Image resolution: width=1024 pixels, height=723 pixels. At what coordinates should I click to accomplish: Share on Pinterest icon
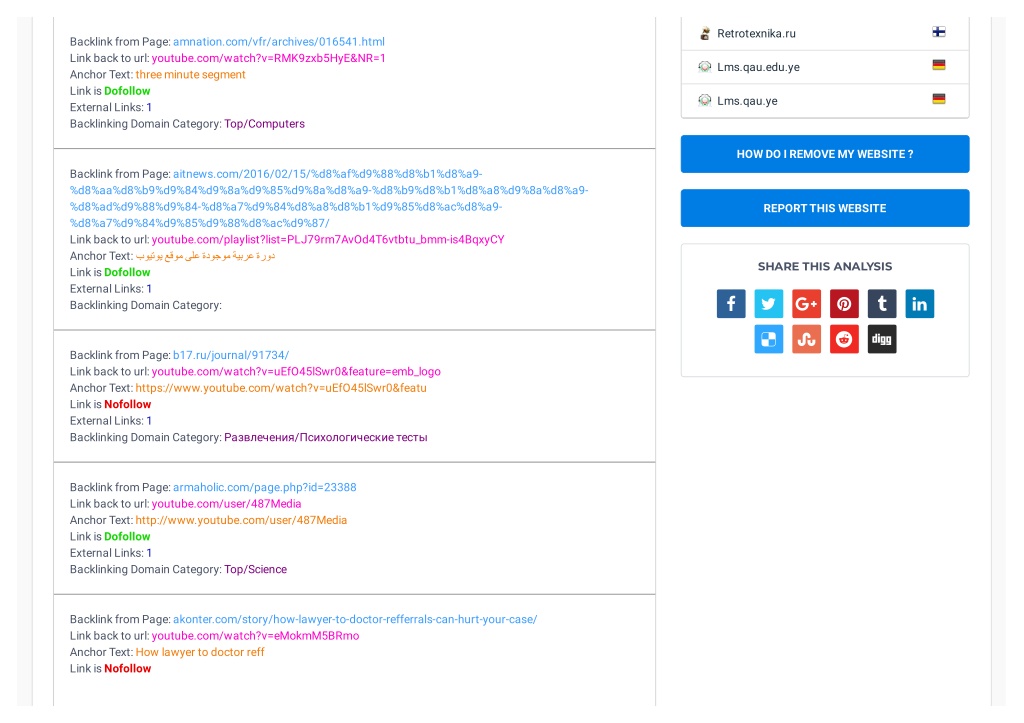[844, 304]
